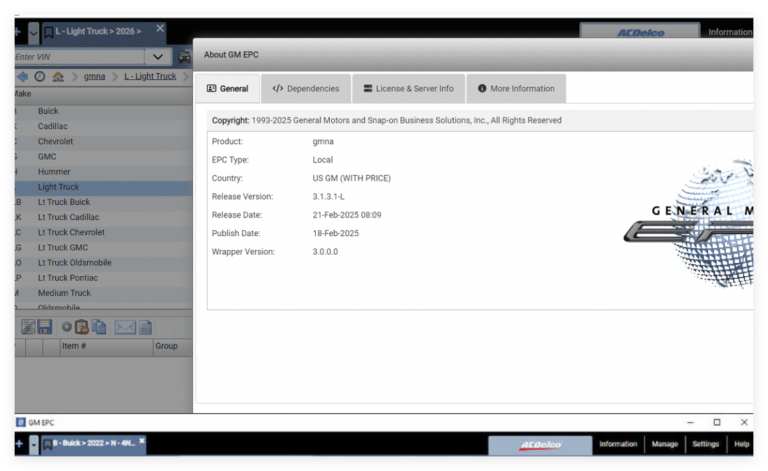Click the Release Date value 21-Feb-2025 08:09

pyautogui.click(x=347, y=215)
